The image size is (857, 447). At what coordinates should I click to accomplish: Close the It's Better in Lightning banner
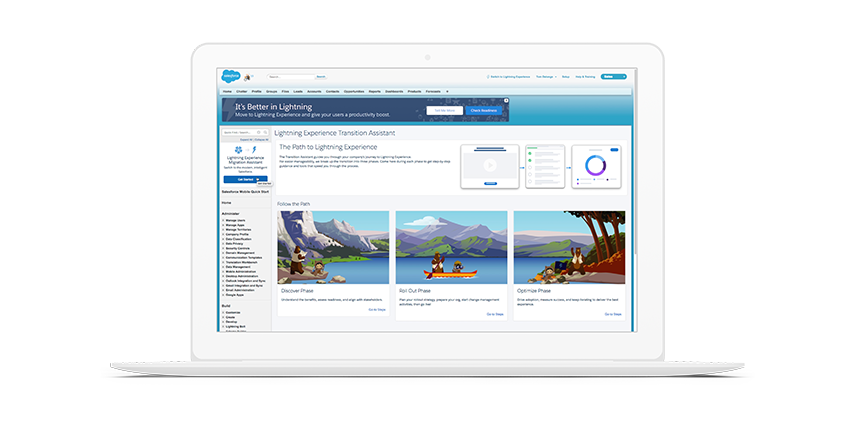[506, 101]
